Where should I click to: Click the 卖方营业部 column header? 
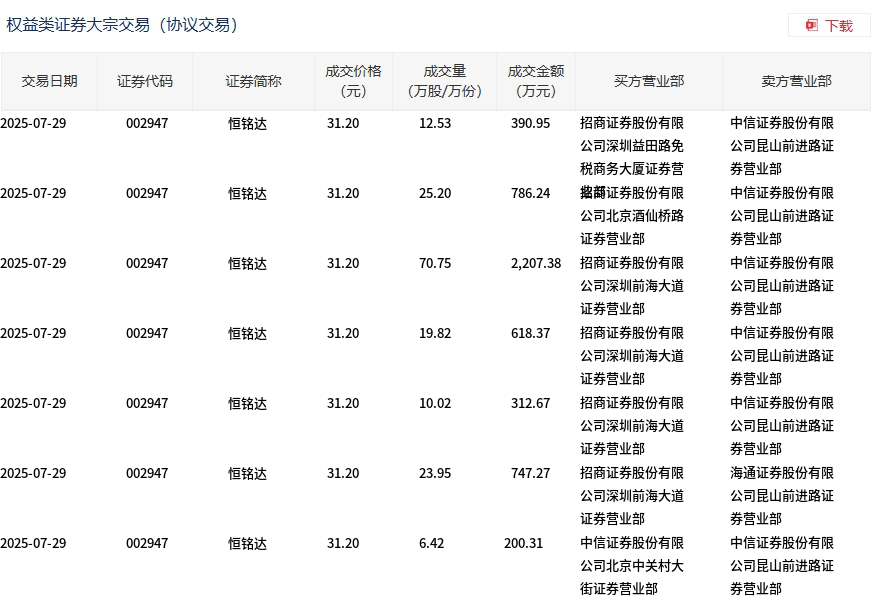pos(796,81)
